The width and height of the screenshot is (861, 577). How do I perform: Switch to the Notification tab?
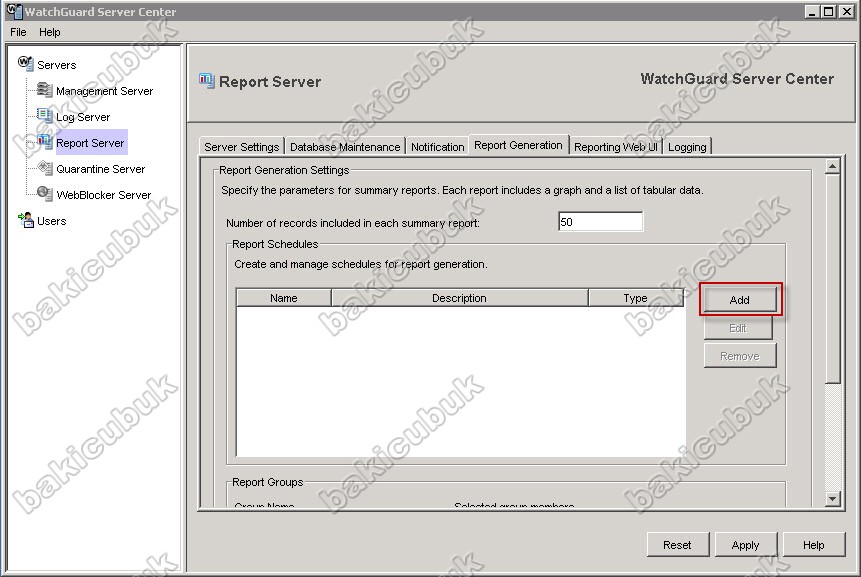click(x=438, y=147)
